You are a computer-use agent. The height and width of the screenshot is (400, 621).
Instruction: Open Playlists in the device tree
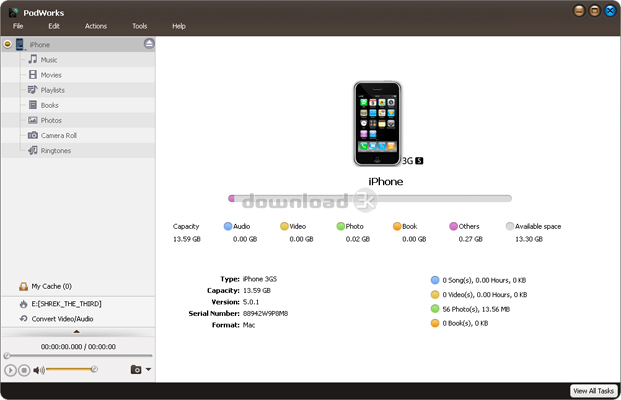[52, 90]
